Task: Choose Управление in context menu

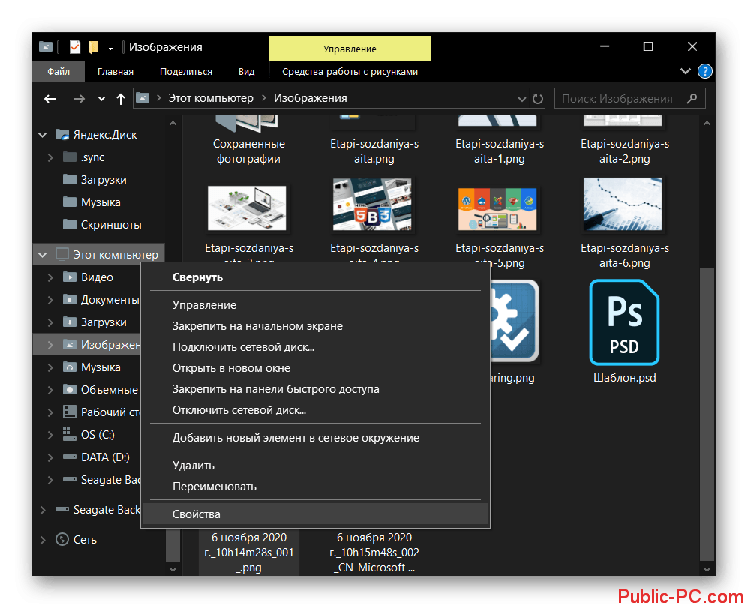Action: pyautogui.click(x=315, y=305)
